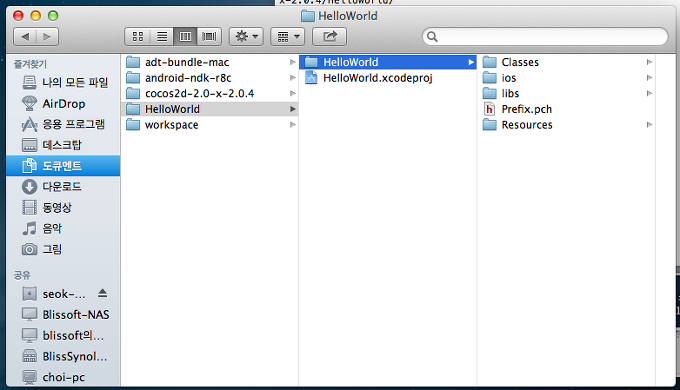Open Applications (응용 프로그램) in sidebar
680x390 pixels.
point(63,124)
